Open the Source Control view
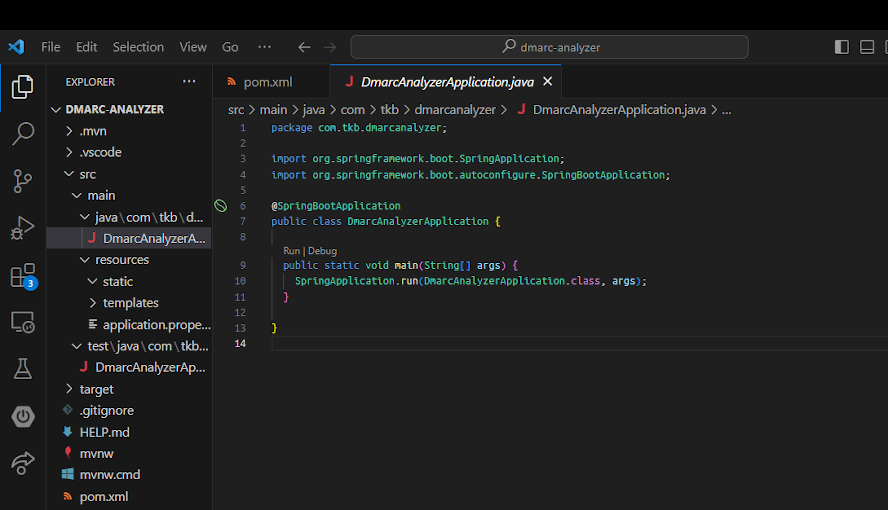Viewport: 888px width, 510px height. point(23,181)
